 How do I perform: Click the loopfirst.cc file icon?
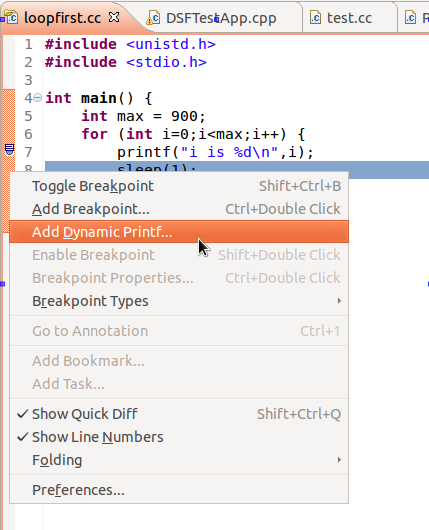(11, 18)
